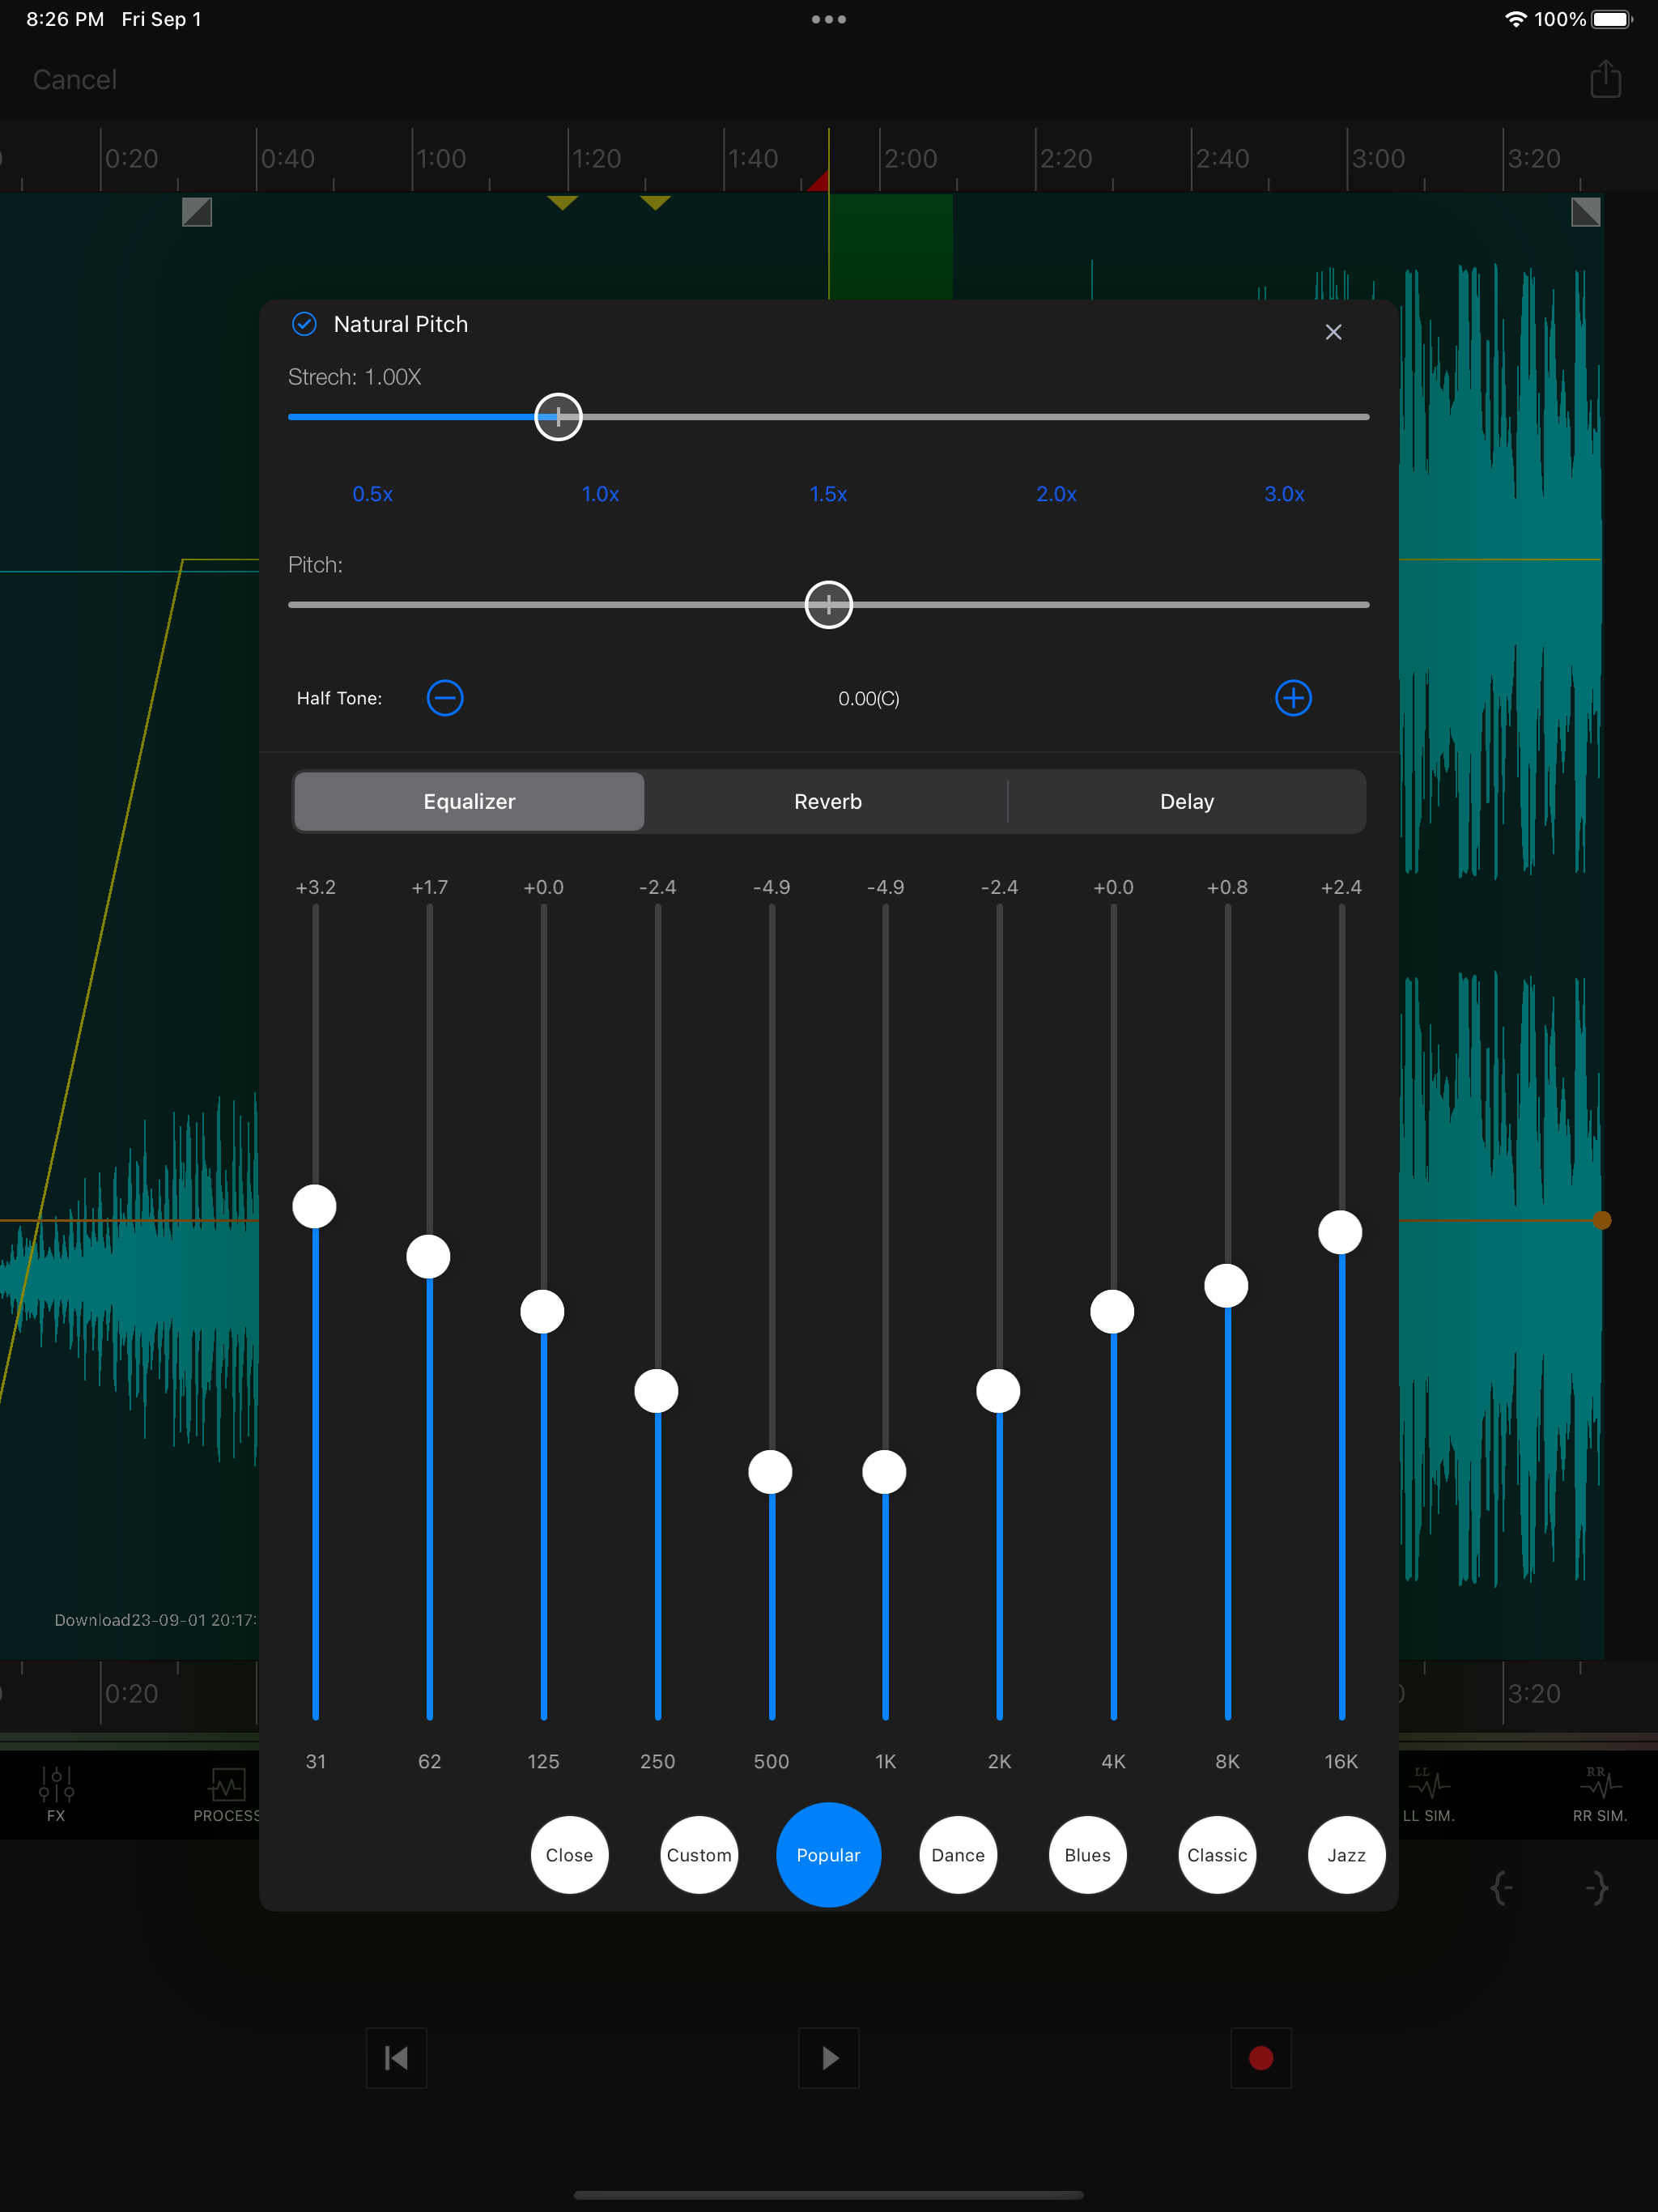Click the fade-out handle at waveform end
The height and width of the screenshot is (2212, 1658).
coord(1586,212)
